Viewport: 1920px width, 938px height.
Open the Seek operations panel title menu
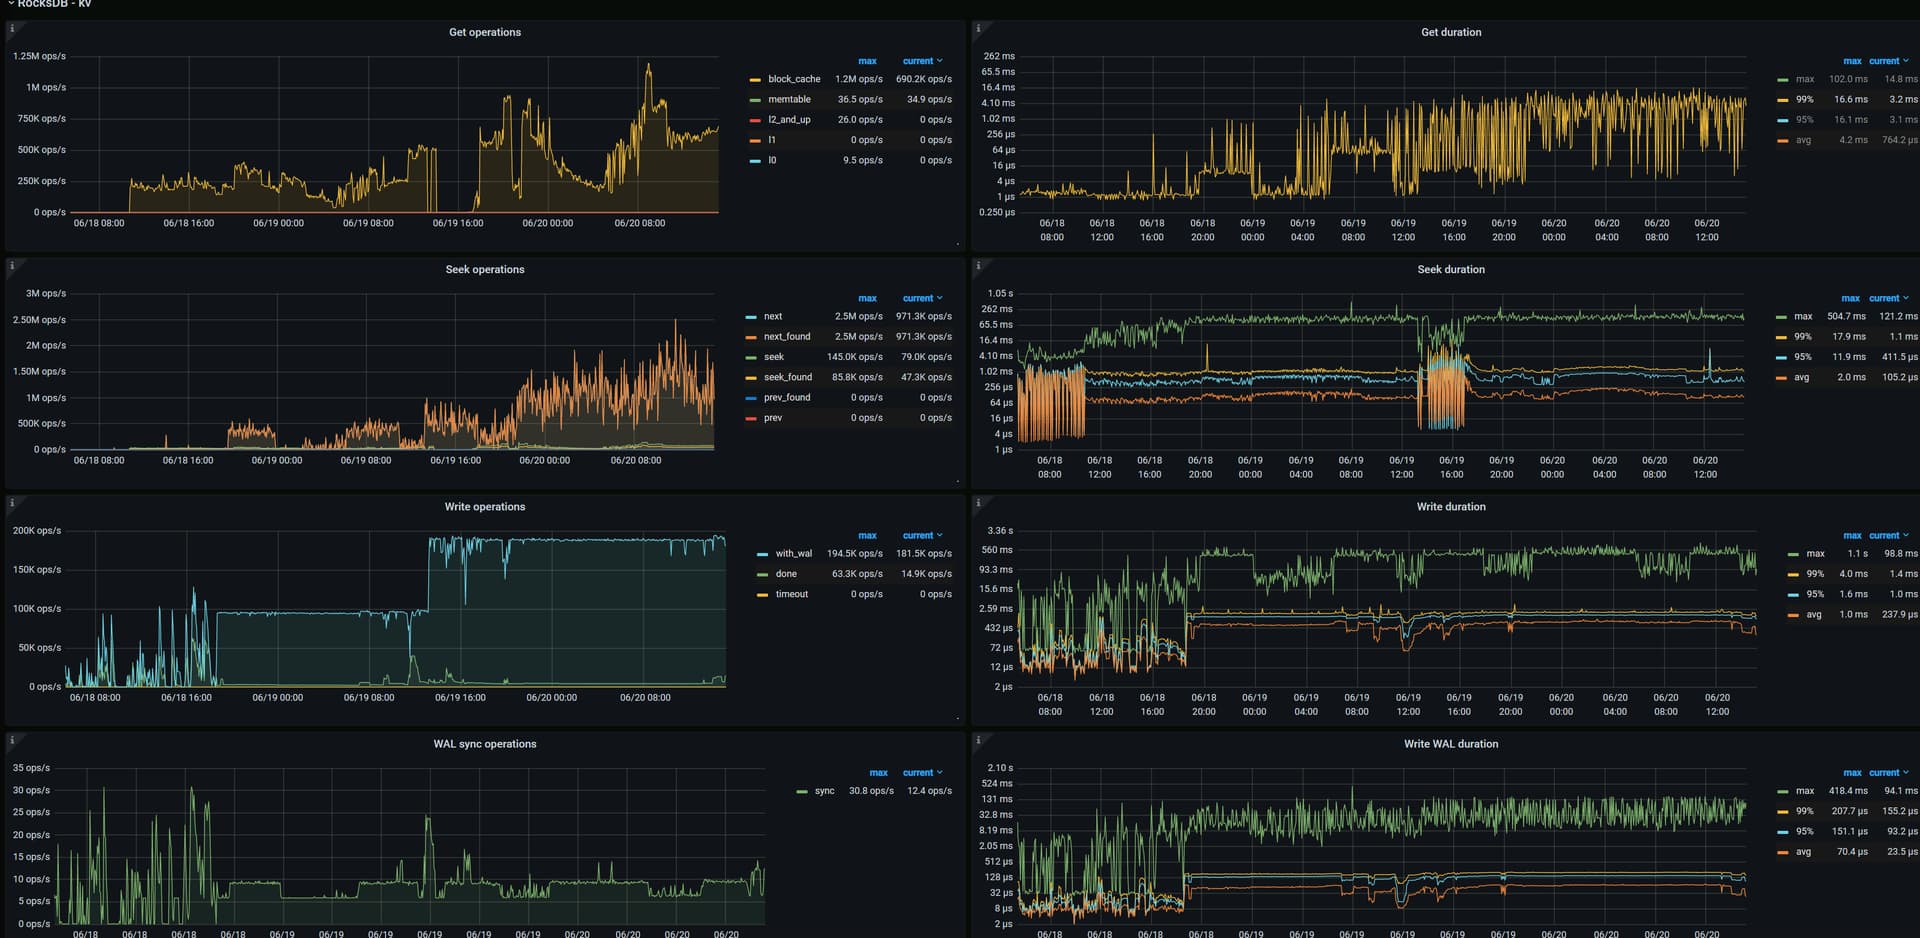coord(484,270)
